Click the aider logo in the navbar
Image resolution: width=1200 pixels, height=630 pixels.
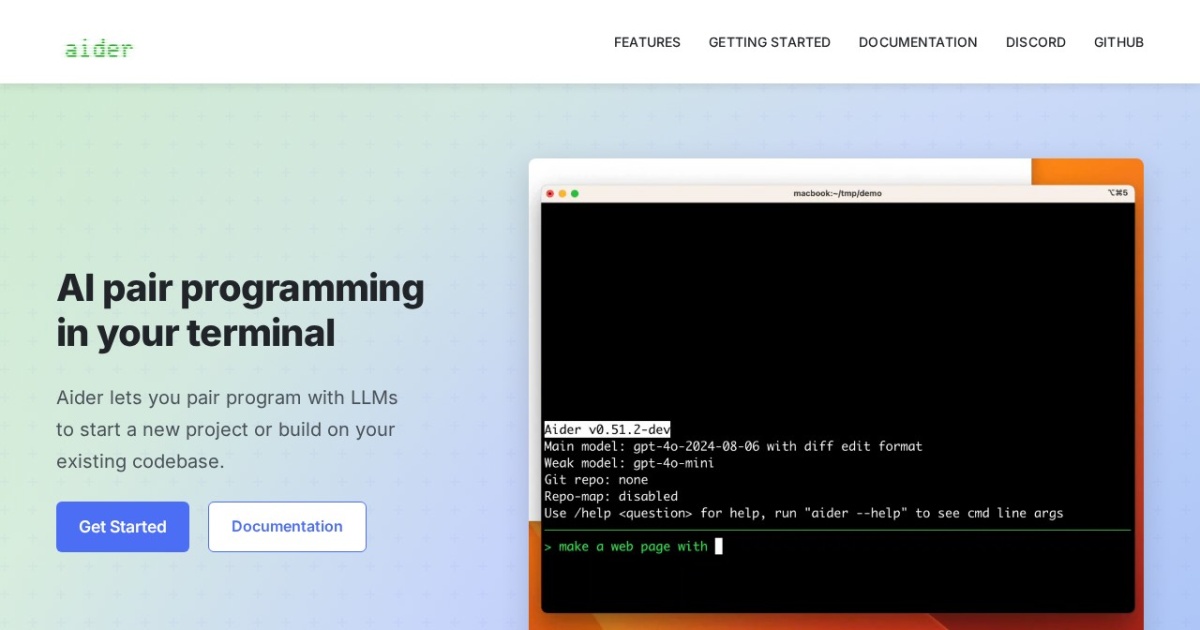[98, 47]
